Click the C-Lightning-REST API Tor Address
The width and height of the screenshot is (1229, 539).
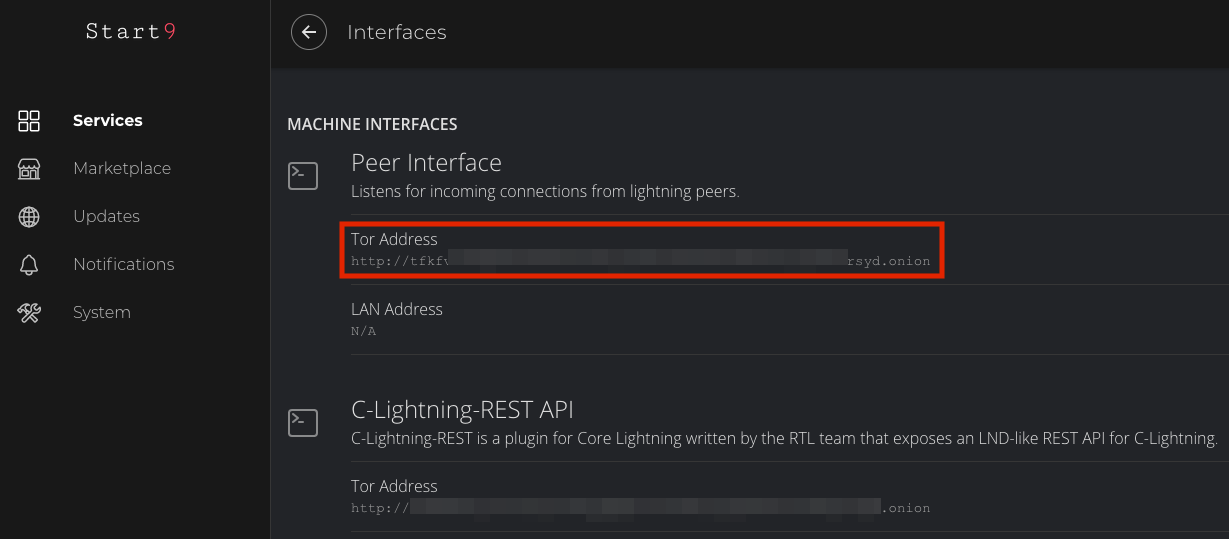(x=640, y=496)
